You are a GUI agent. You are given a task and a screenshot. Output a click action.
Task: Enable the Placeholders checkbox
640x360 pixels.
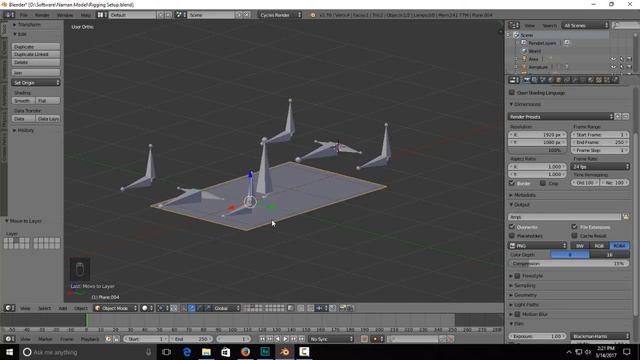pos(512,236)
